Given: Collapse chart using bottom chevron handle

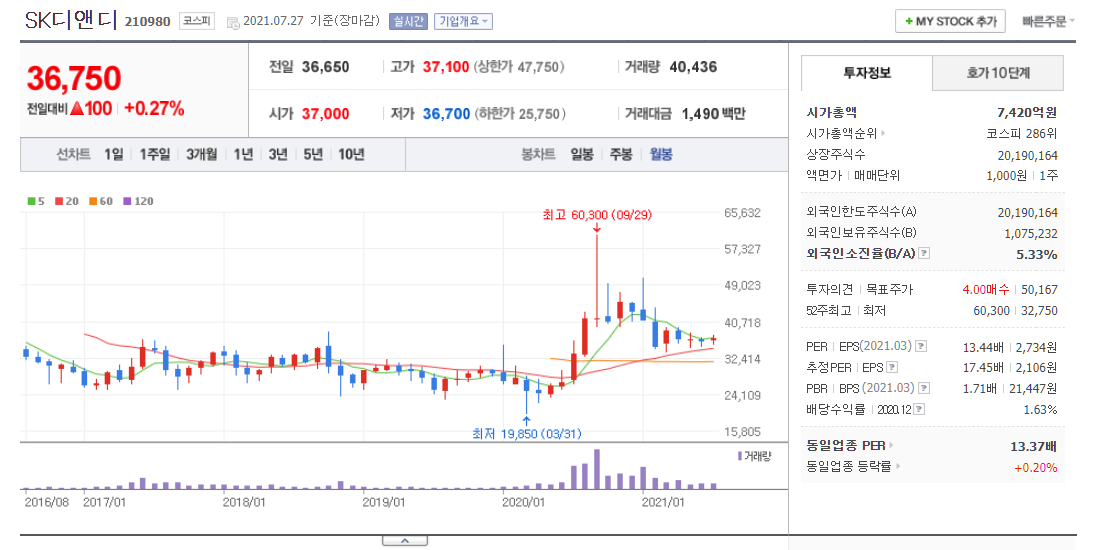Looking at the screenshot, I should pos(404,541).
